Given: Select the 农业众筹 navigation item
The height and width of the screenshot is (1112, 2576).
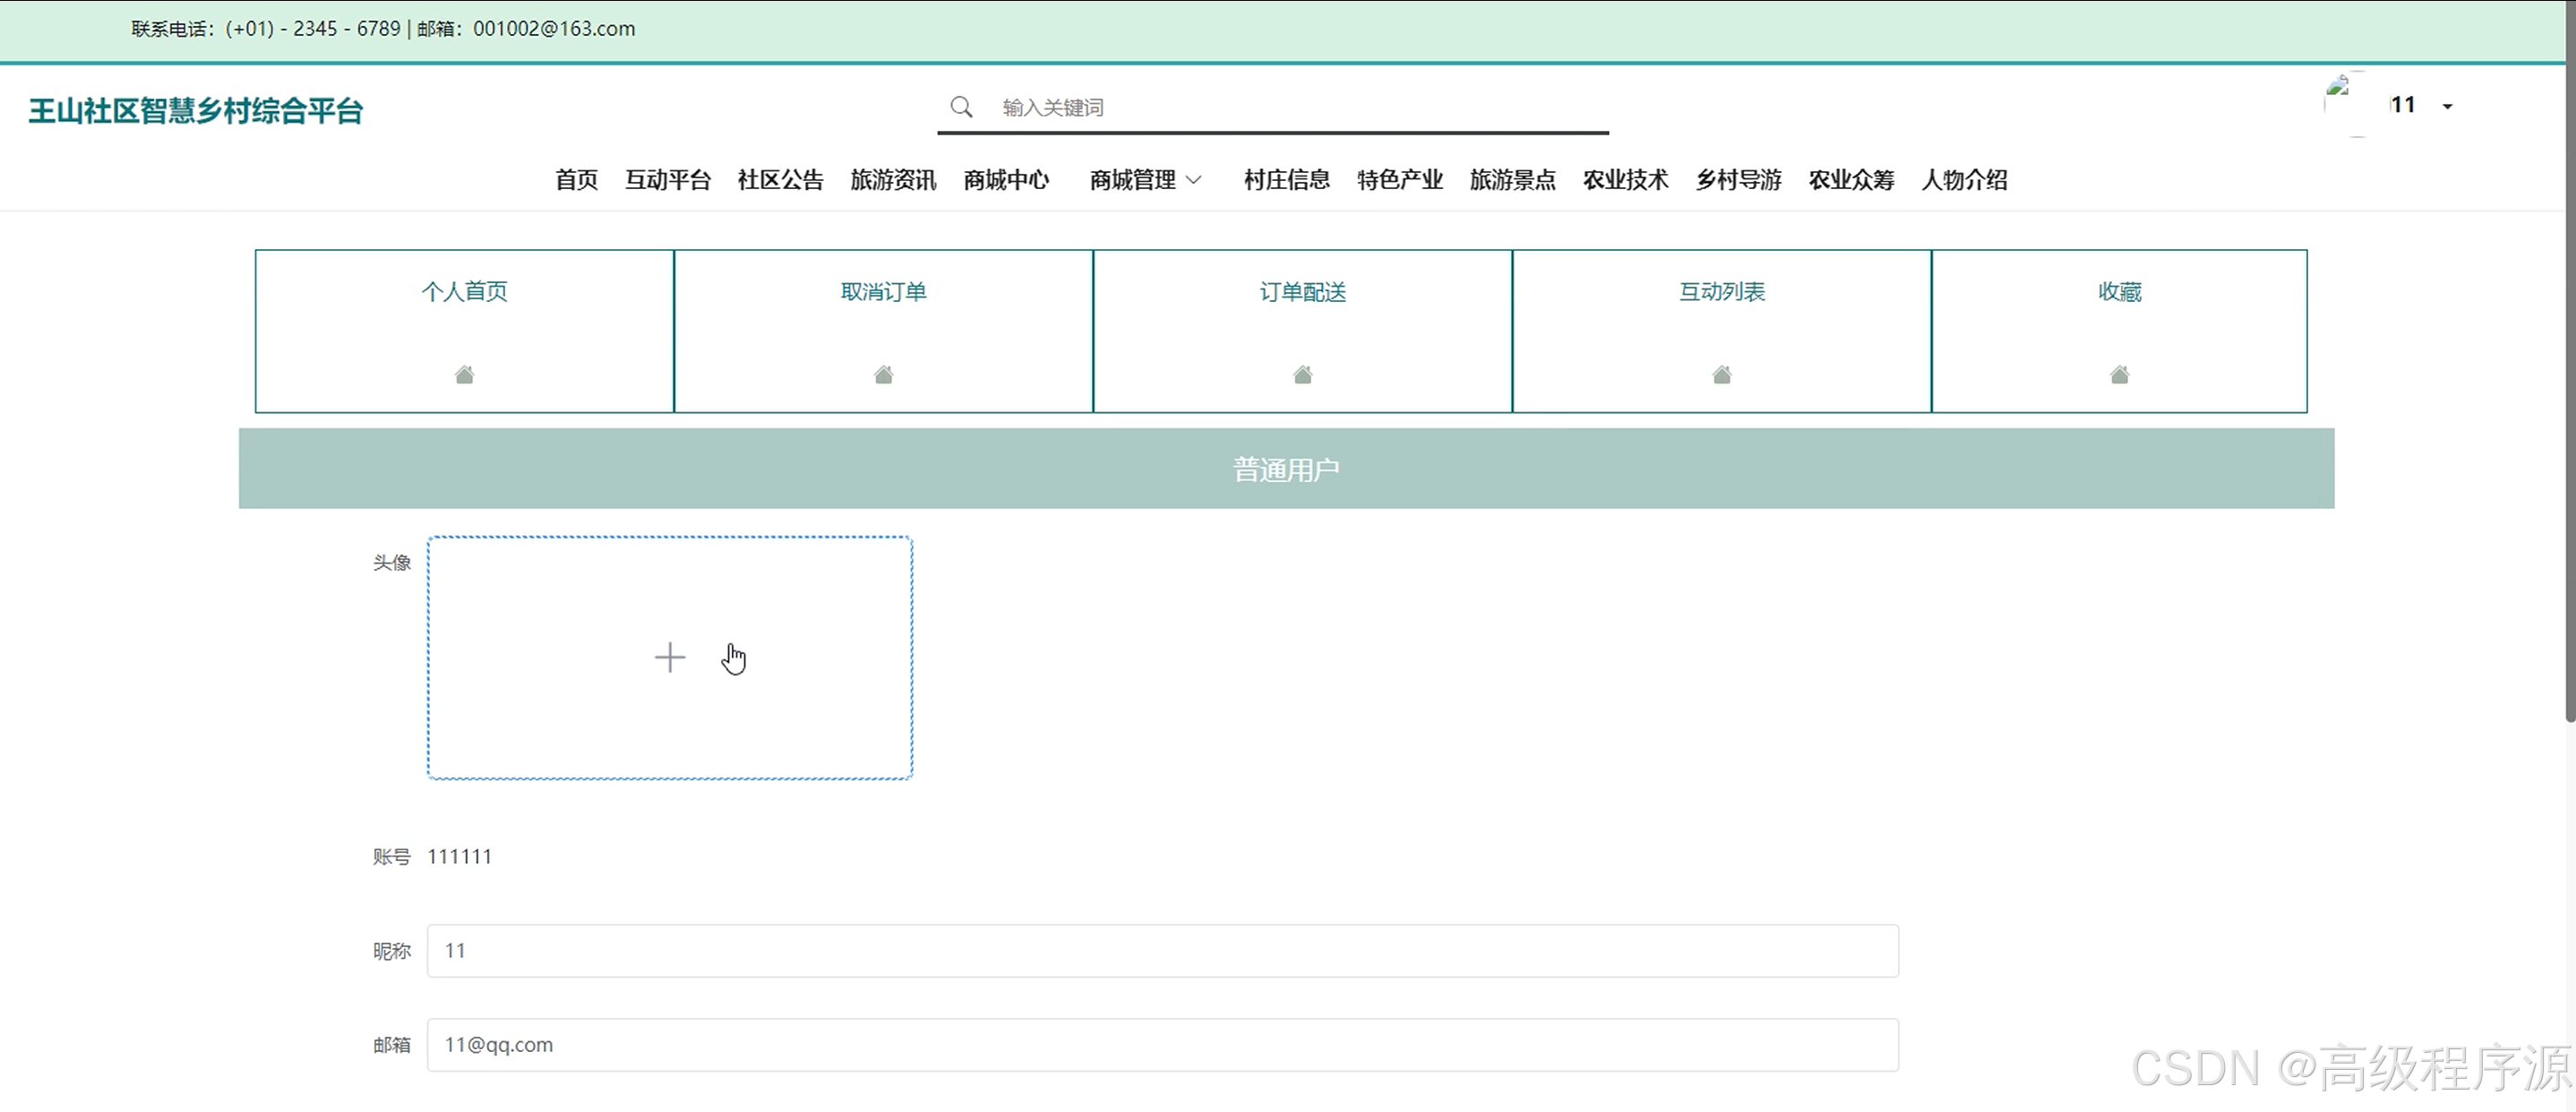Looking at the screenshot, I should [1851, 180].
